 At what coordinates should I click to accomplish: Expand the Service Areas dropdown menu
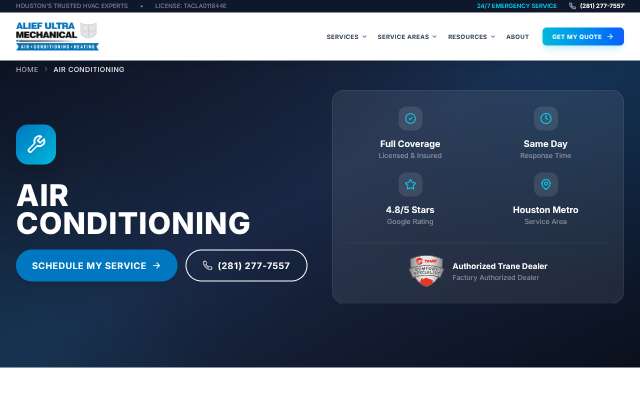pyautogui.click(x=407, y=37)
